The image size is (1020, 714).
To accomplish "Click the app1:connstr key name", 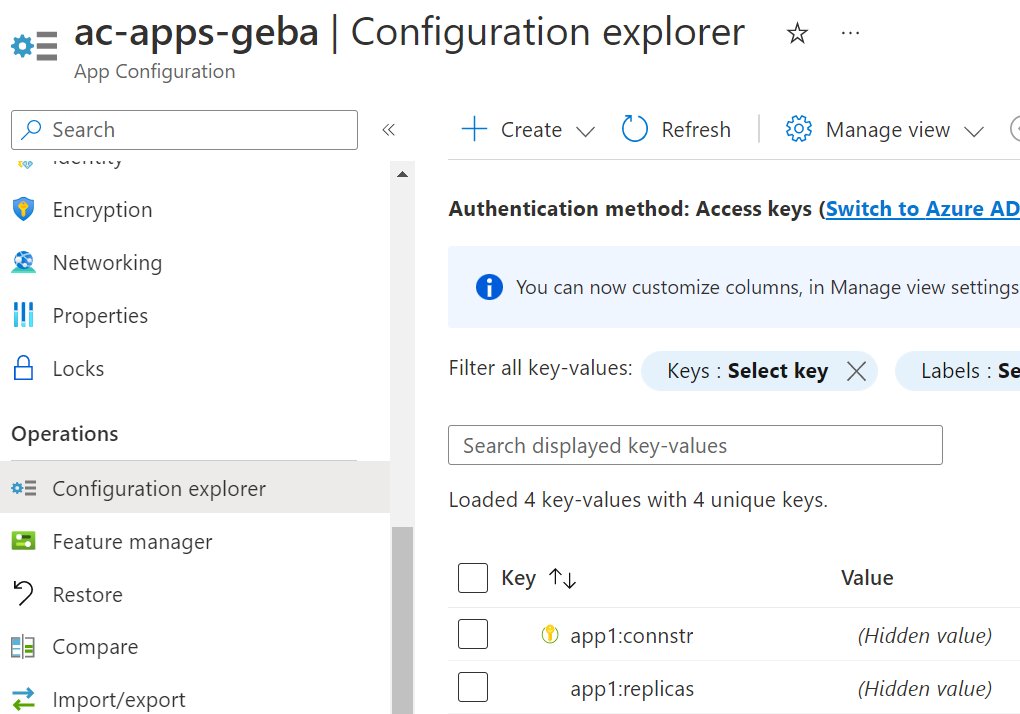I will pos(632,635).
